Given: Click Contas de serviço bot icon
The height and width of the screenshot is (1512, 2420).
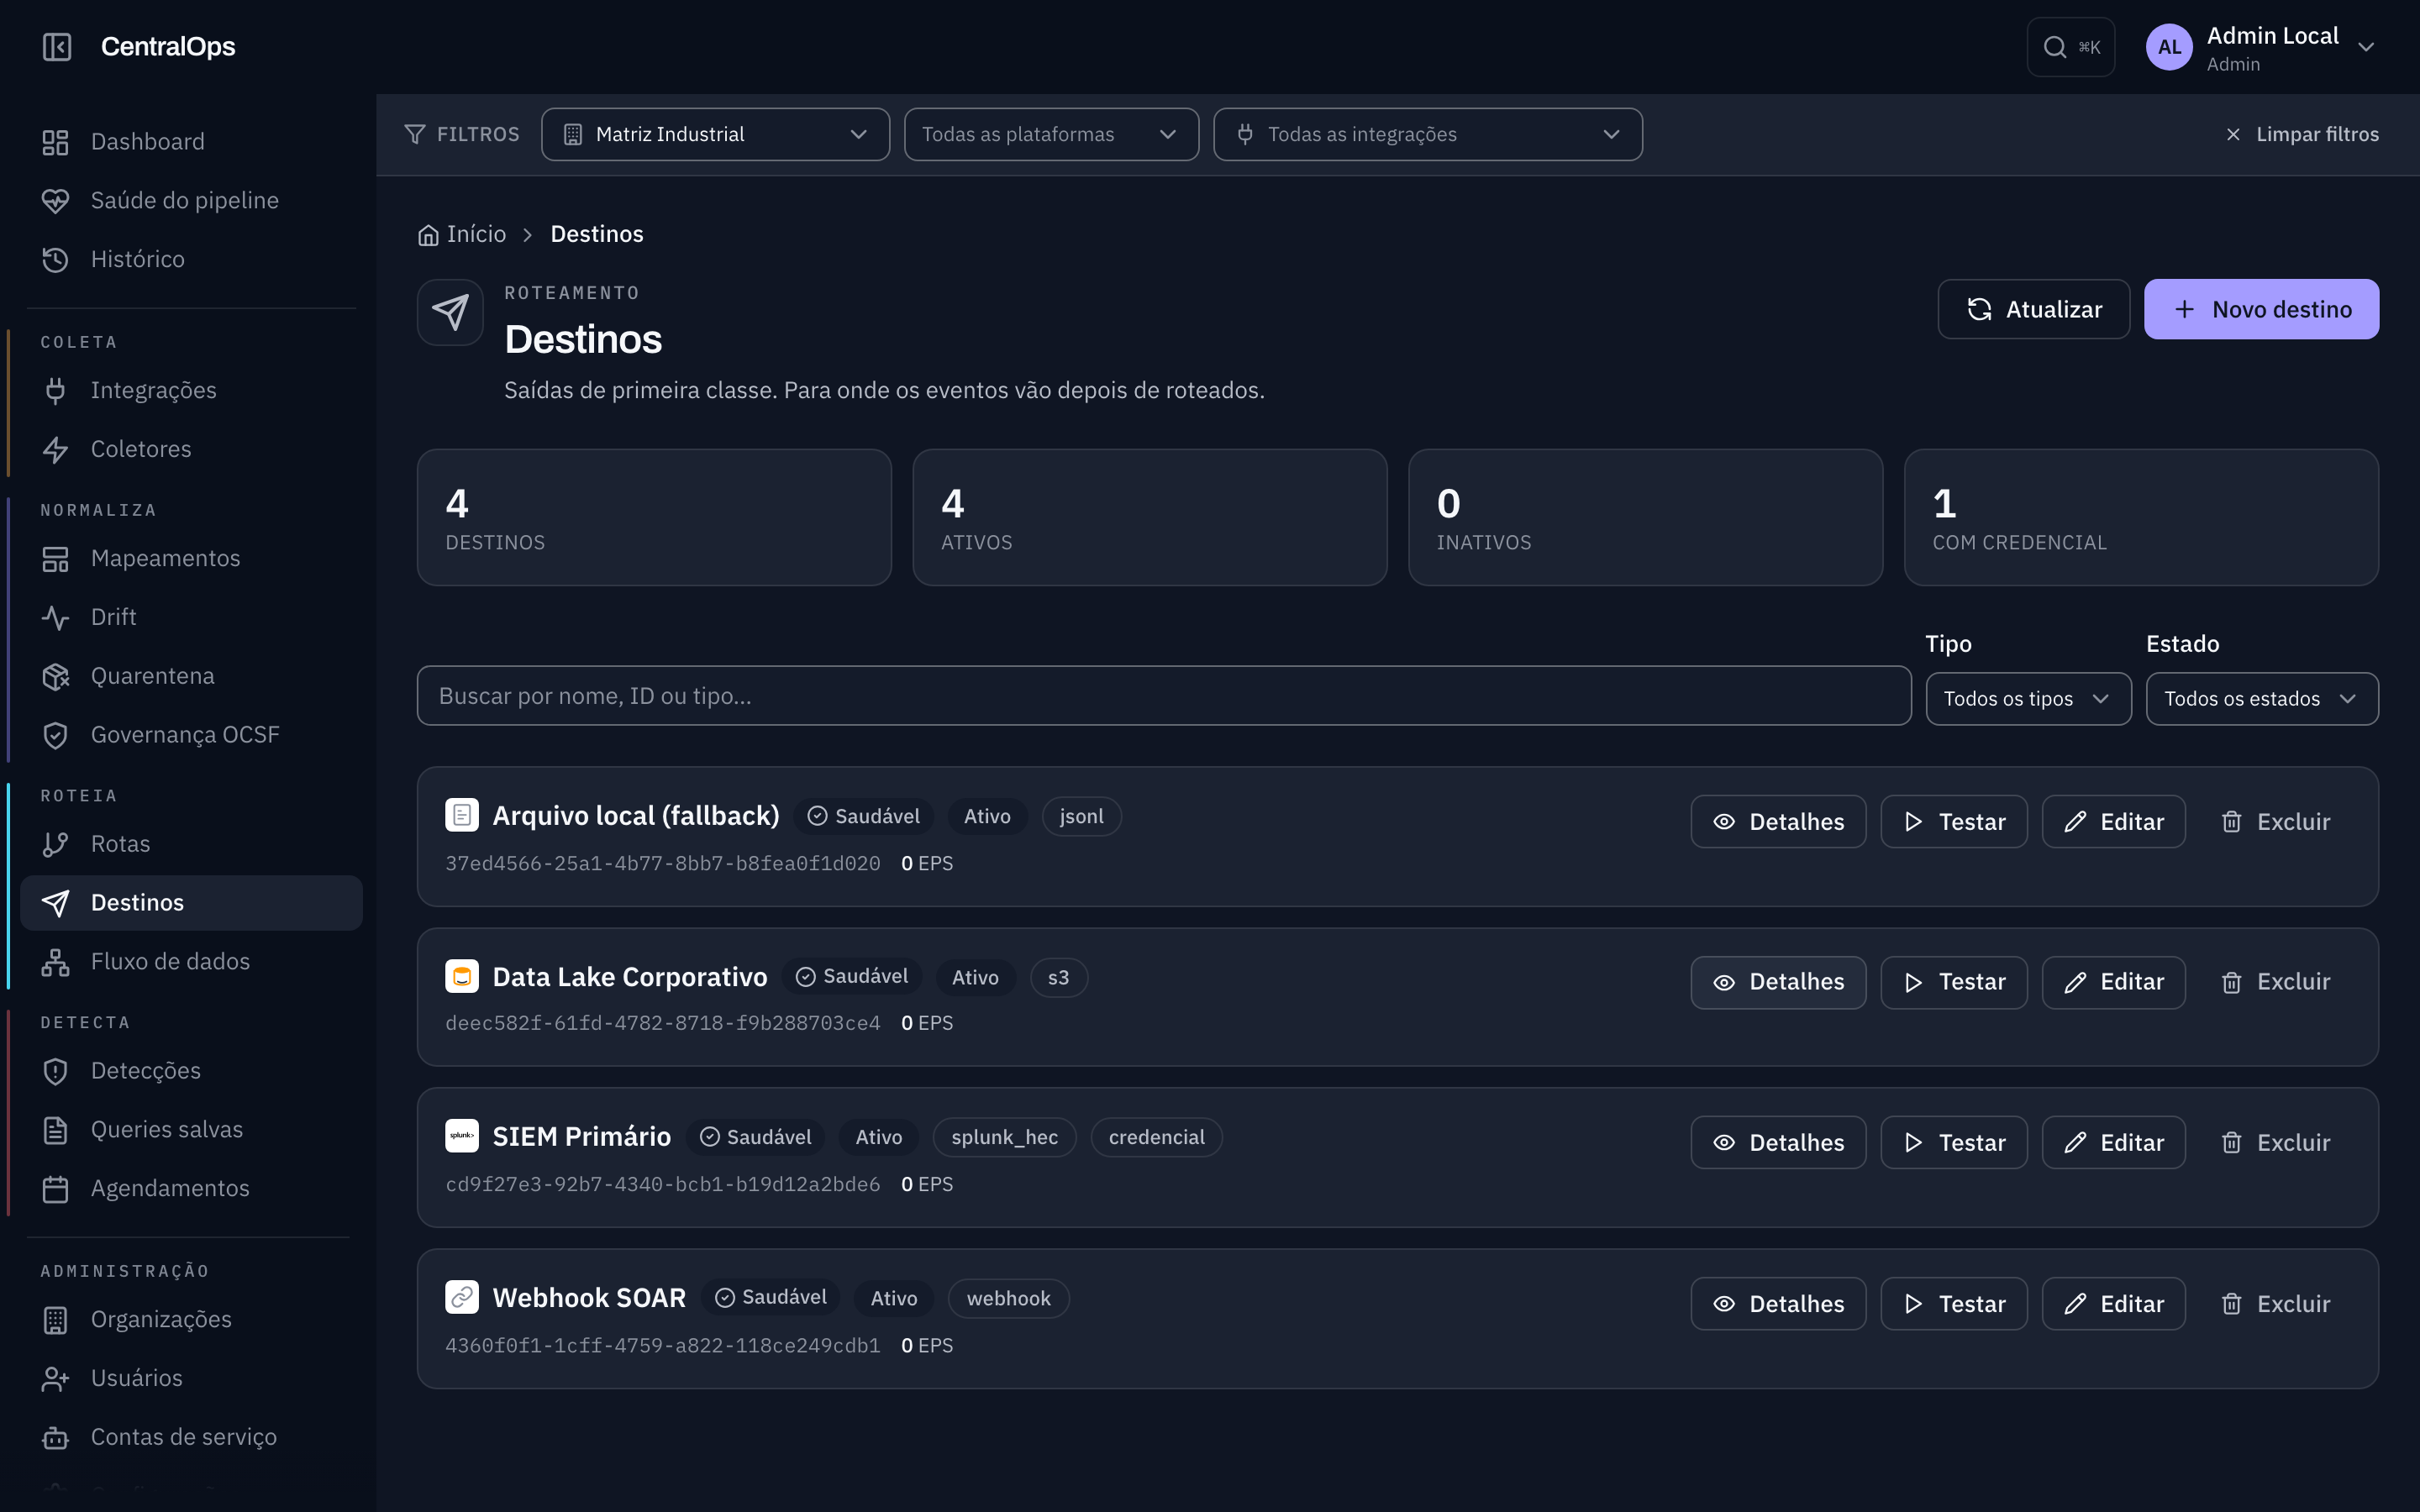Looking at the screenshot, I should click(56, 1437).
